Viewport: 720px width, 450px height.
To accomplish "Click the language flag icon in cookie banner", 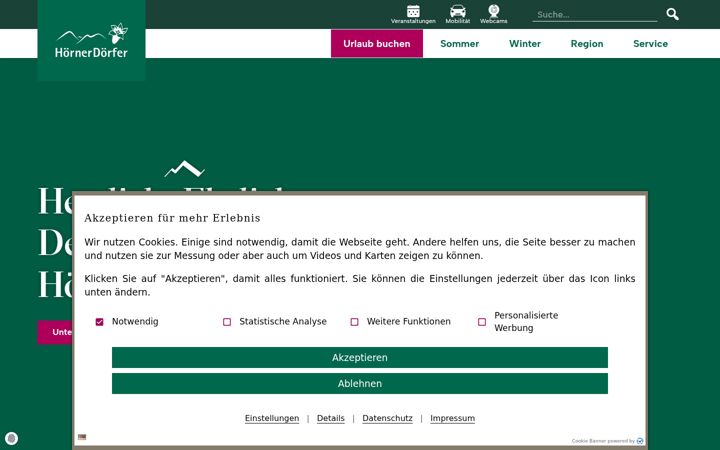I will coord(82,437).
